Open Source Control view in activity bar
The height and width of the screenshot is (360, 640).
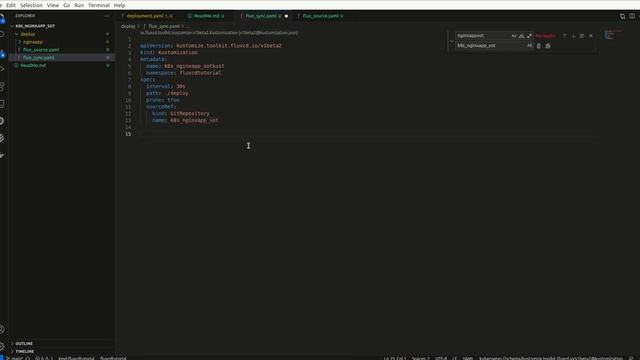click(2, 53)
